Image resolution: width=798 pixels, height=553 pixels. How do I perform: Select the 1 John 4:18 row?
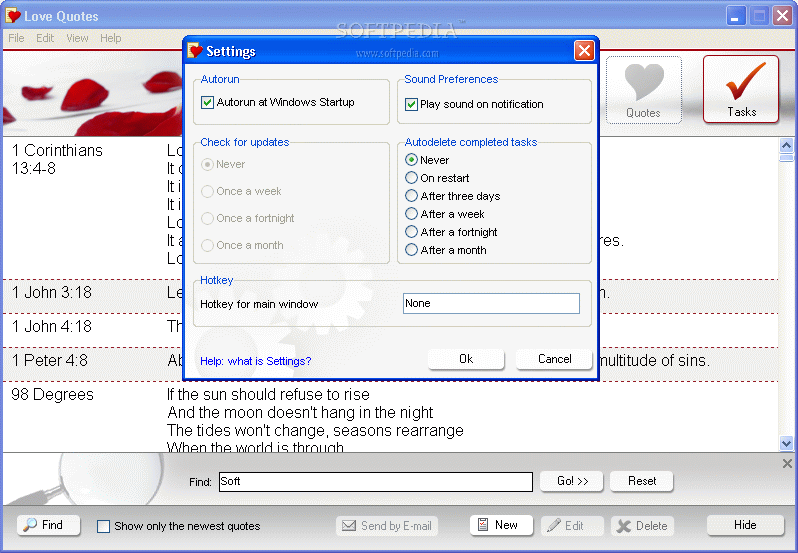click(x=390, y=330)
